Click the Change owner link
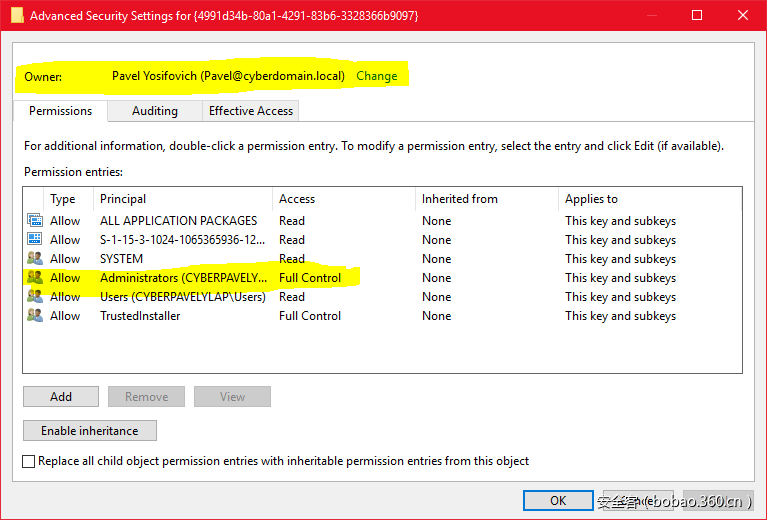This screenshot has height=520, width=767. (376, 76)
